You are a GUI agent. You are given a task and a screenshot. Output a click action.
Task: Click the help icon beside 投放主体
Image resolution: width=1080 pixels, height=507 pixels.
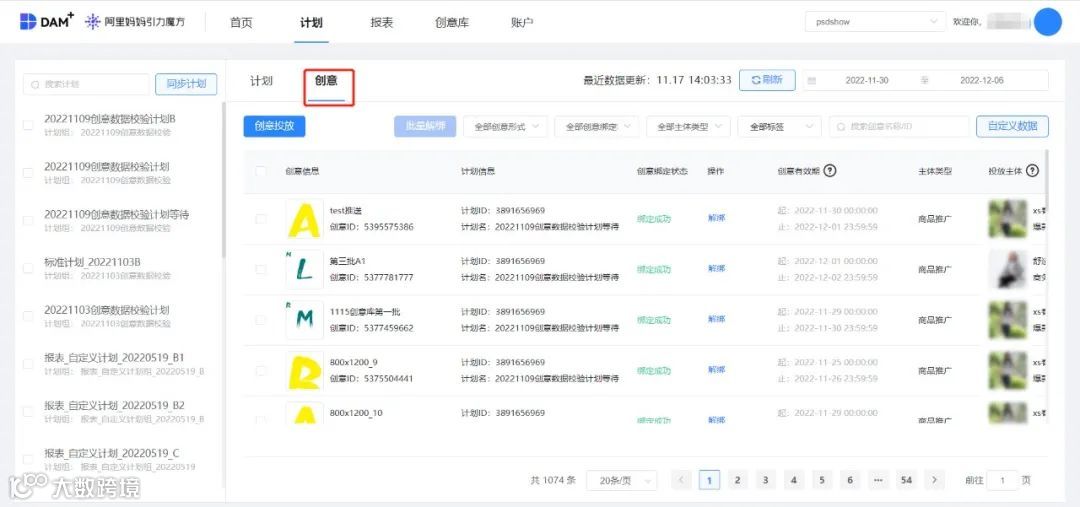coord(1032,171)
